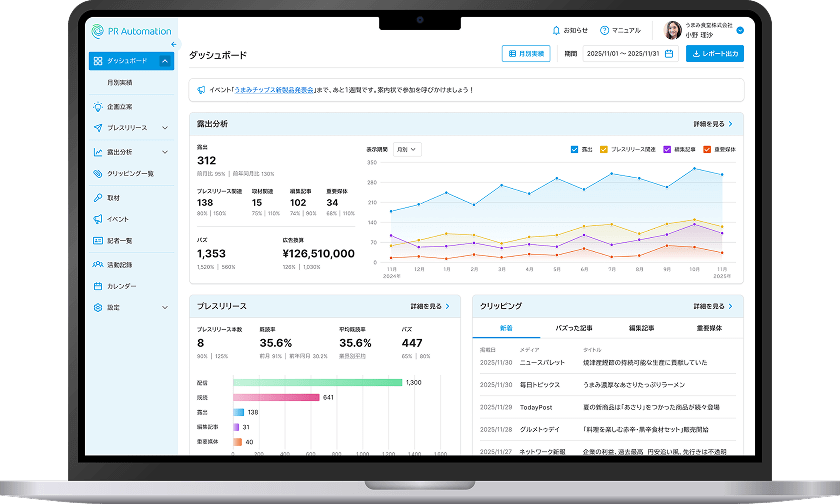Image resolution: width=840 pixels, height=504 pixels.
Task: Open クリッピング一覧 paperclip icon
Action: tap(98, 173)
